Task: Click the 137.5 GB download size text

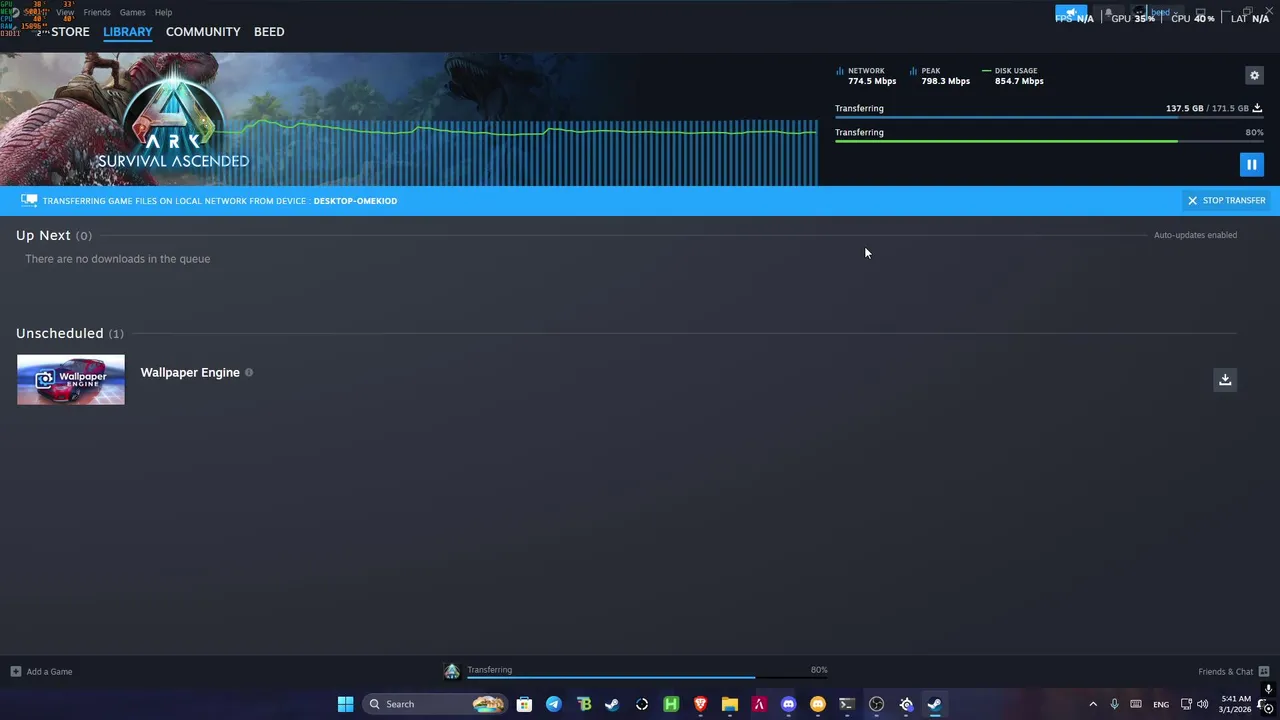Action: pos(1184,108)
